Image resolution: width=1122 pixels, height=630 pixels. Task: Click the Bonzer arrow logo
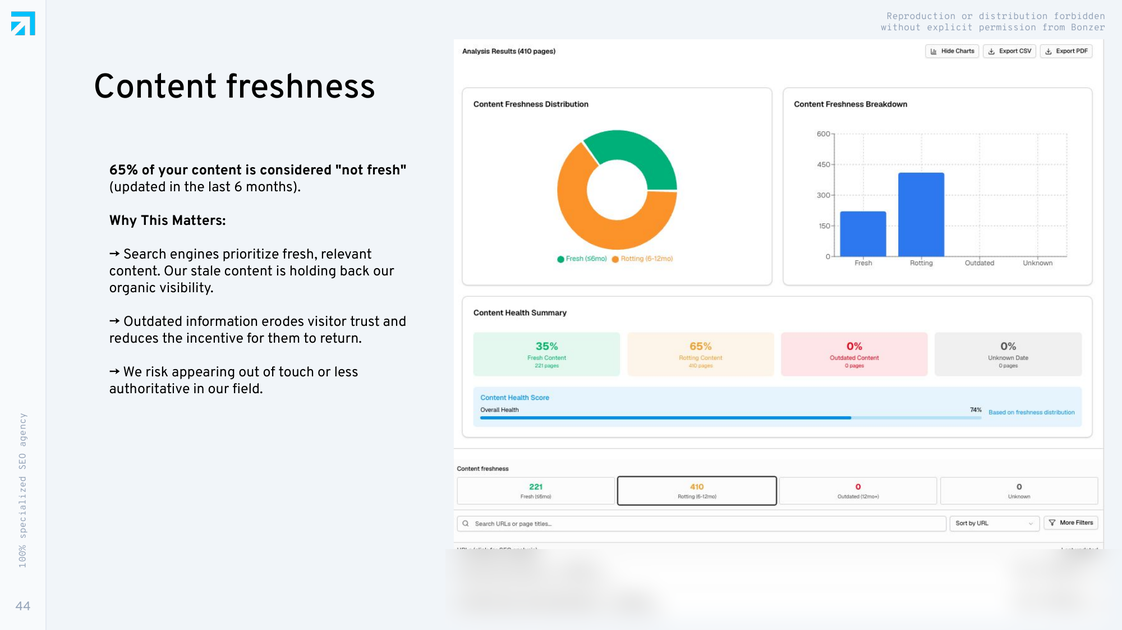coord(23,23)
